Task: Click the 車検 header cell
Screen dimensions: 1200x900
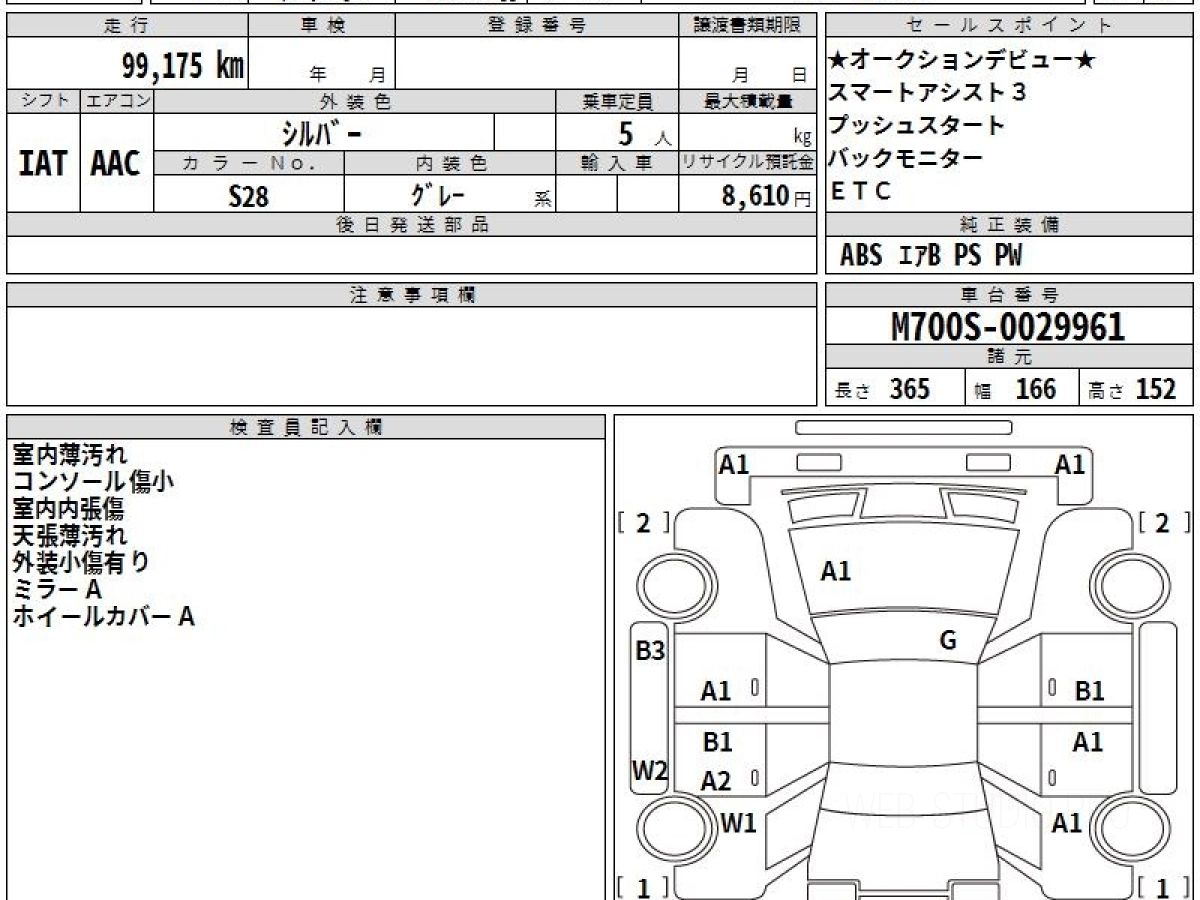Action: pyautogui.click(x=322, y=26)
